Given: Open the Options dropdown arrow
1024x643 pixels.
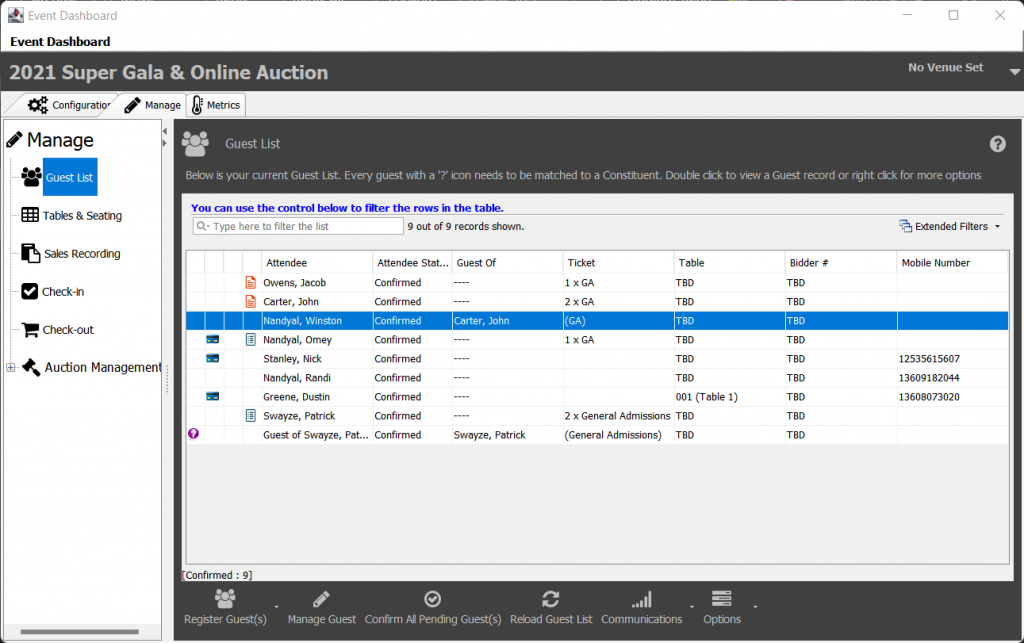Looking at the screenshot, I should pos(756,607).
